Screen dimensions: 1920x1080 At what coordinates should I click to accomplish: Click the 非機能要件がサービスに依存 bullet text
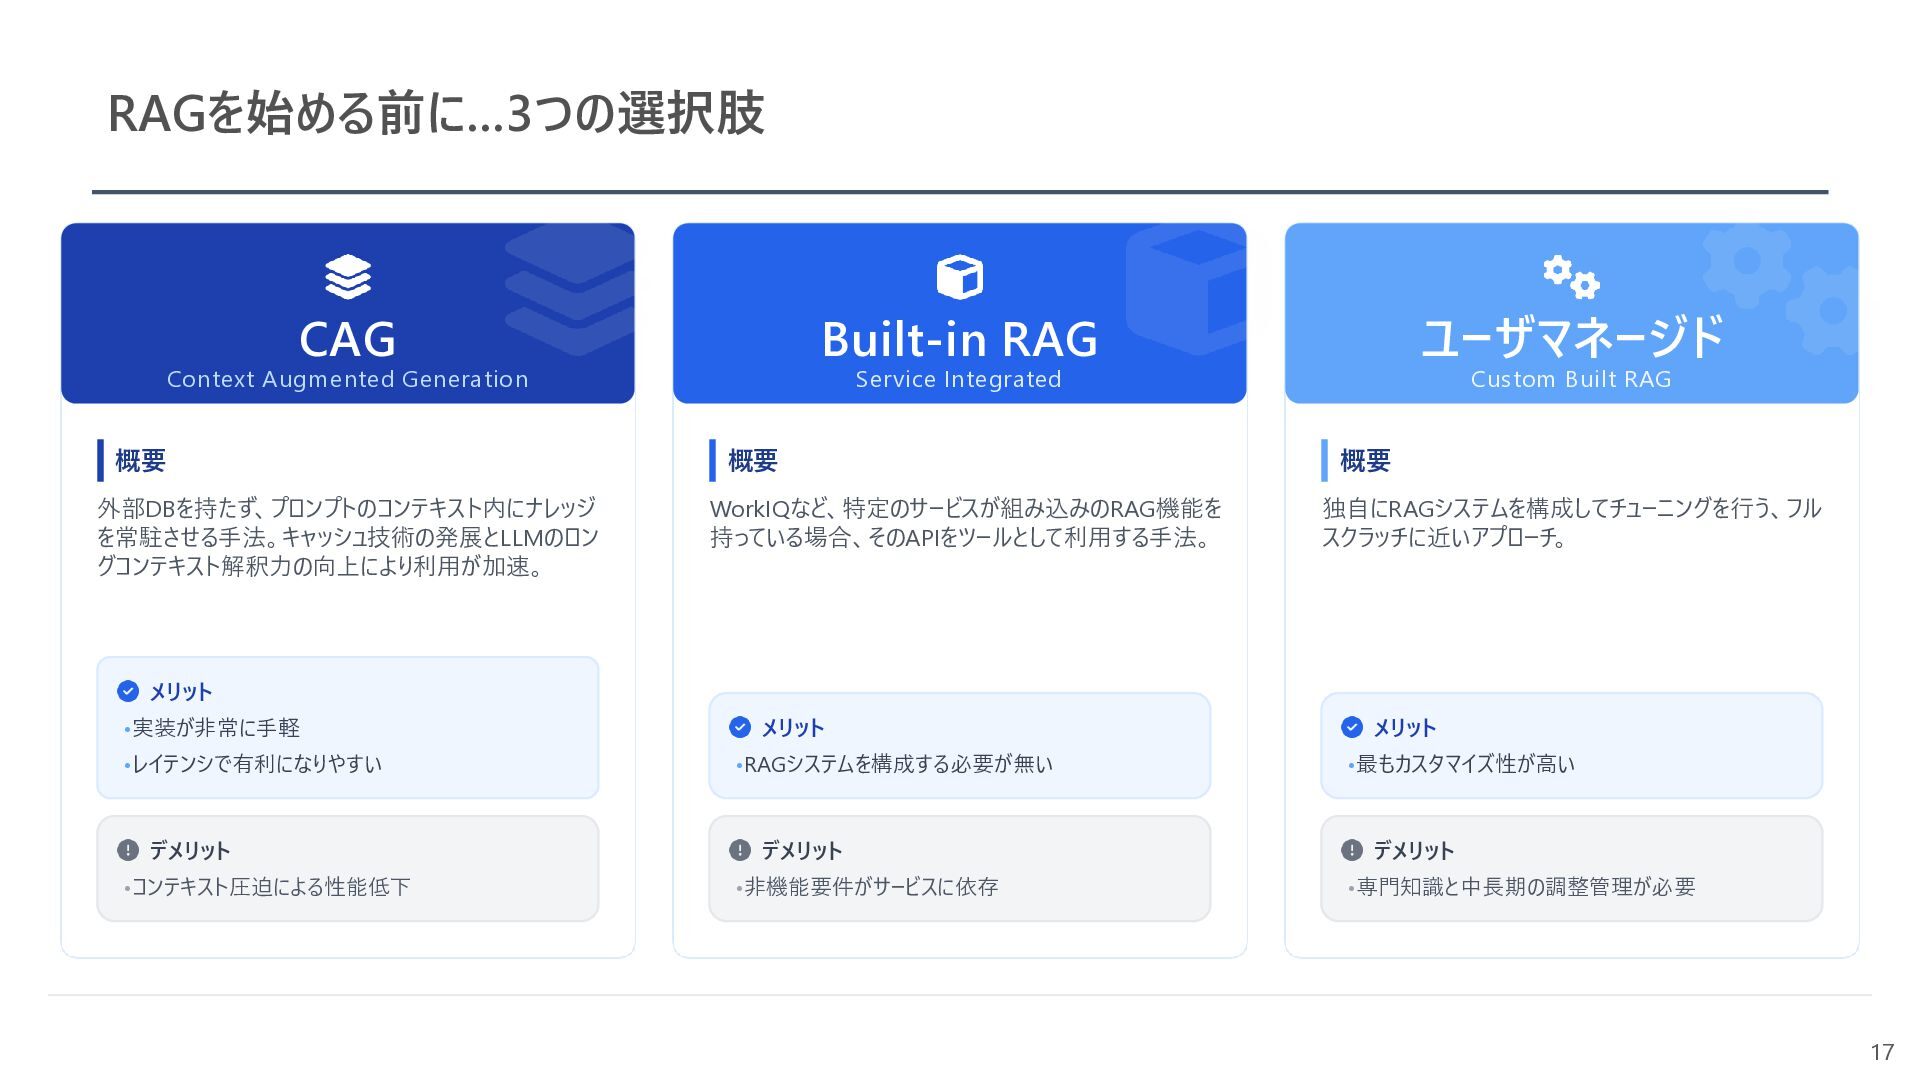click(x=871, y=887)
